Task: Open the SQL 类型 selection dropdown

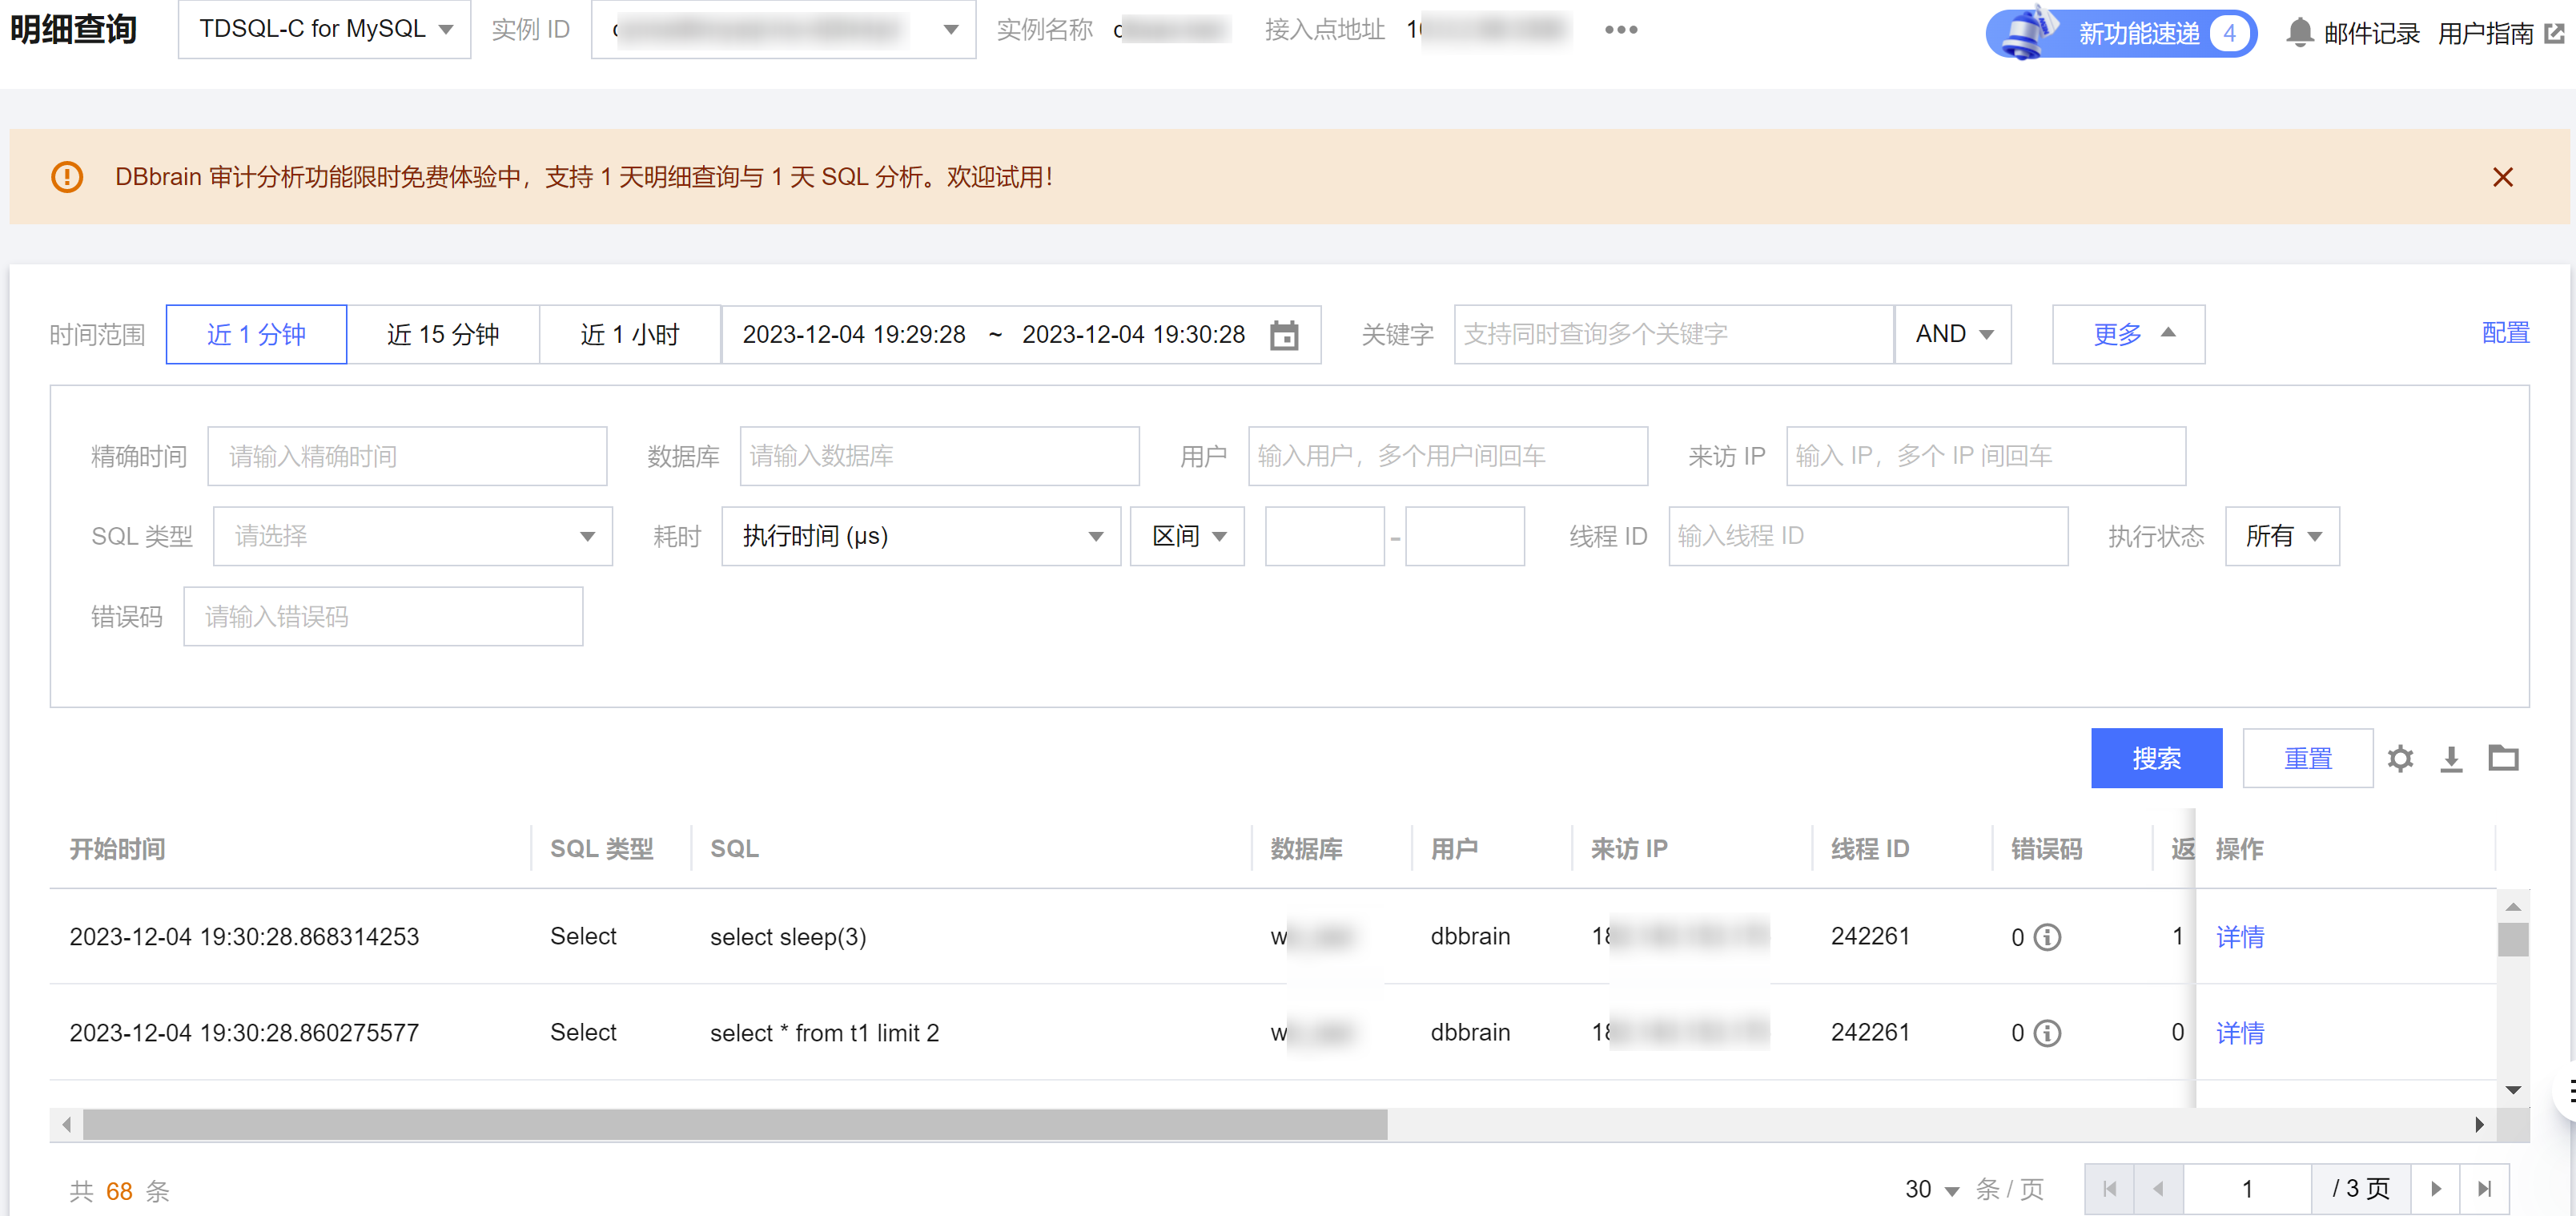Action: pos(411,536)
